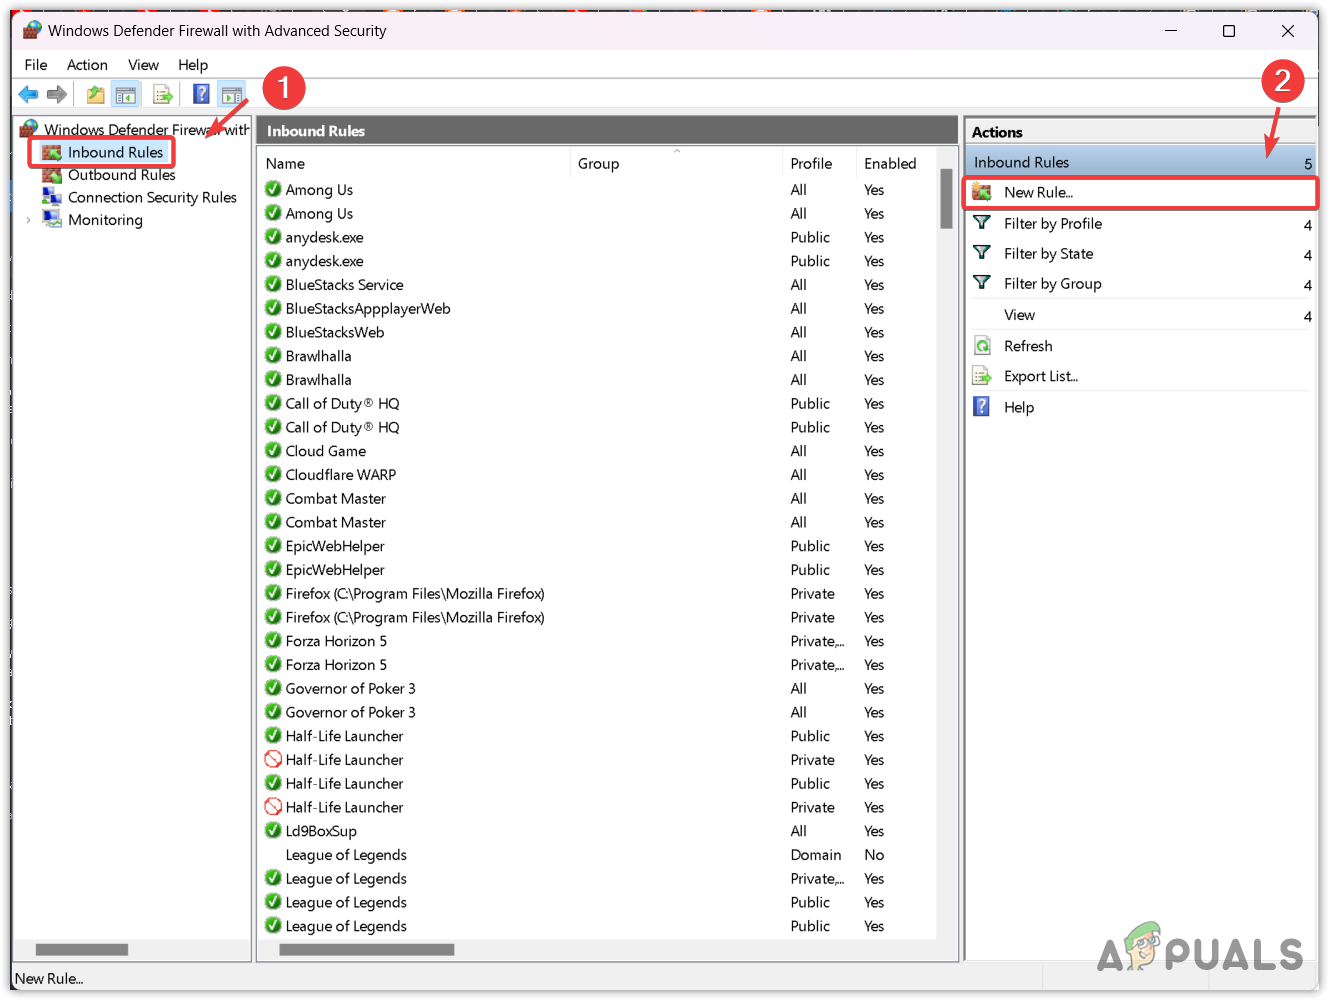Open the Filter by State submenu arrow
Screen dimensions: 1329x1000
coord(1307,255)
